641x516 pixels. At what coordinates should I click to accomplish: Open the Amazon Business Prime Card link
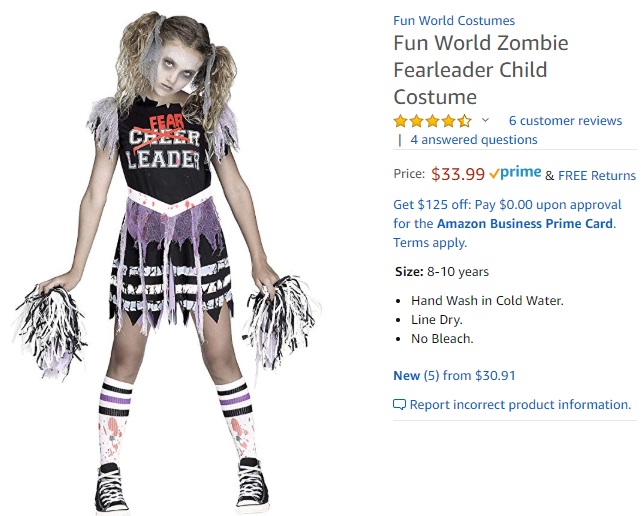525,224
